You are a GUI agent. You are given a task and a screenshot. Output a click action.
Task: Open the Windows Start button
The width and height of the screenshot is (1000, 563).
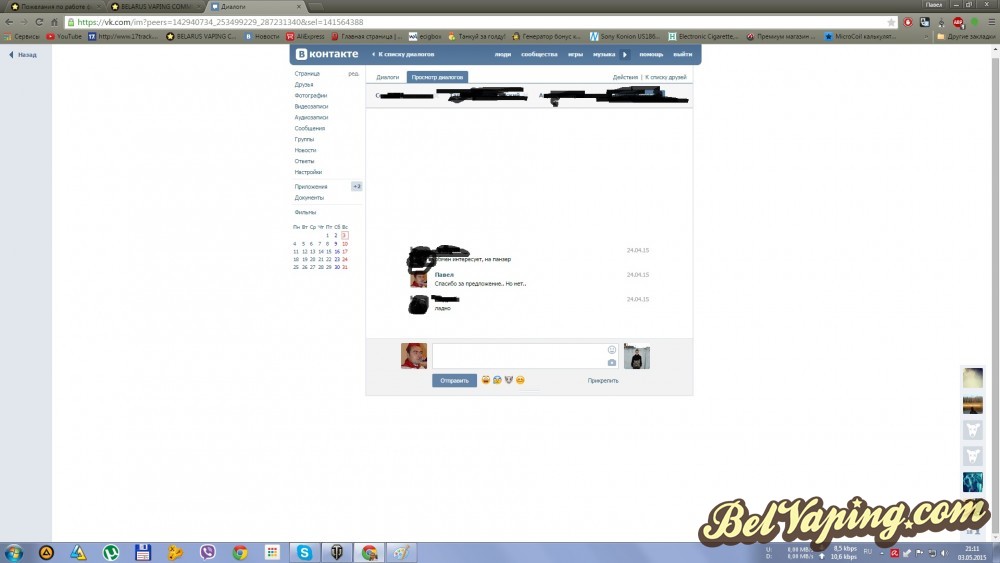pos(13,552)
